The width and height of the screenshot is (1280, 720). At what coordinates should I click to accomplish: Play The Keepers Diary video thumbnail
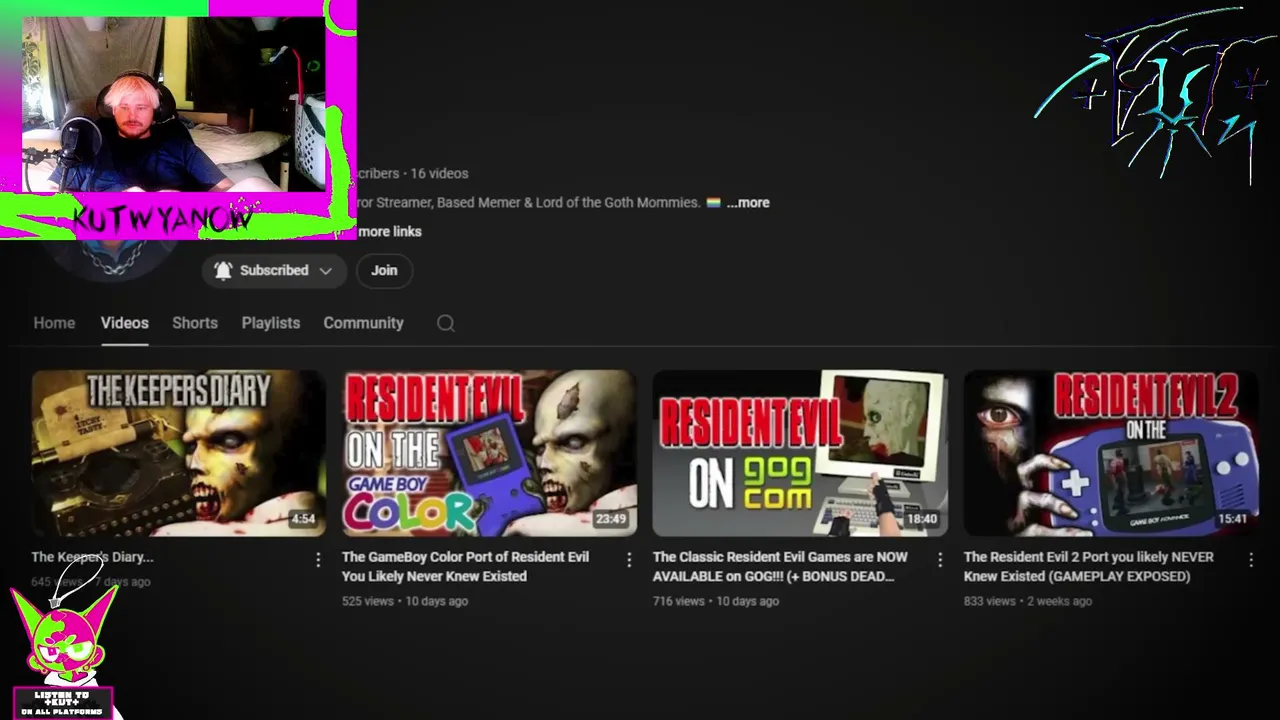pyautogui.click(x=178, y=453)
